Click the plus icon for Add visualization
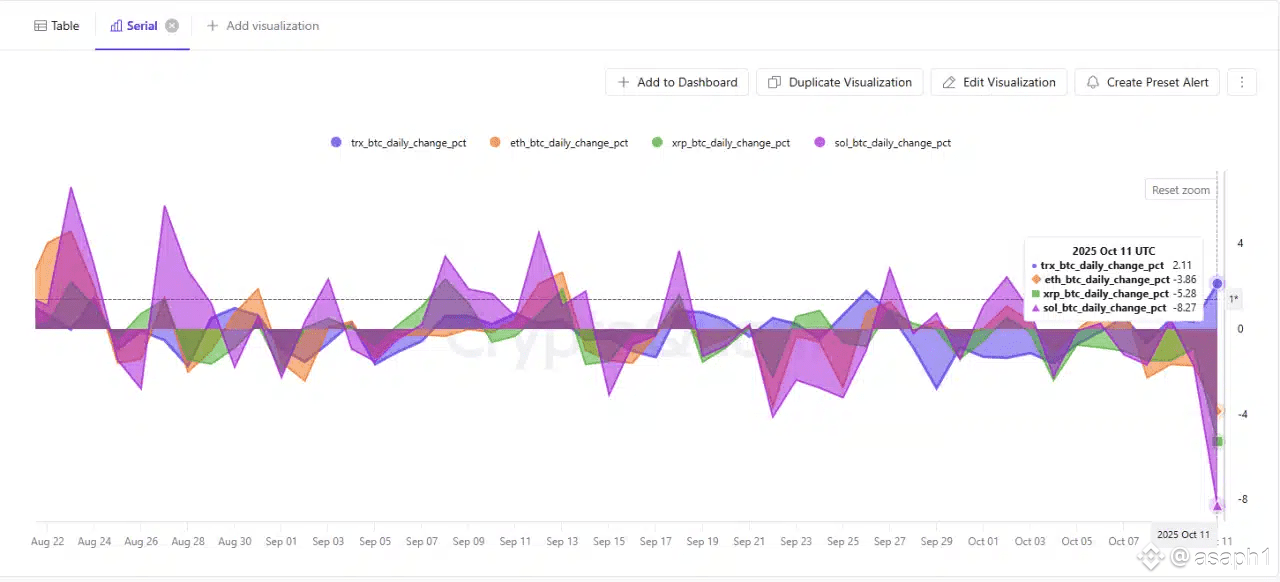The height and width of the screenshot is (582, 1280). click(x=212, y=26)
